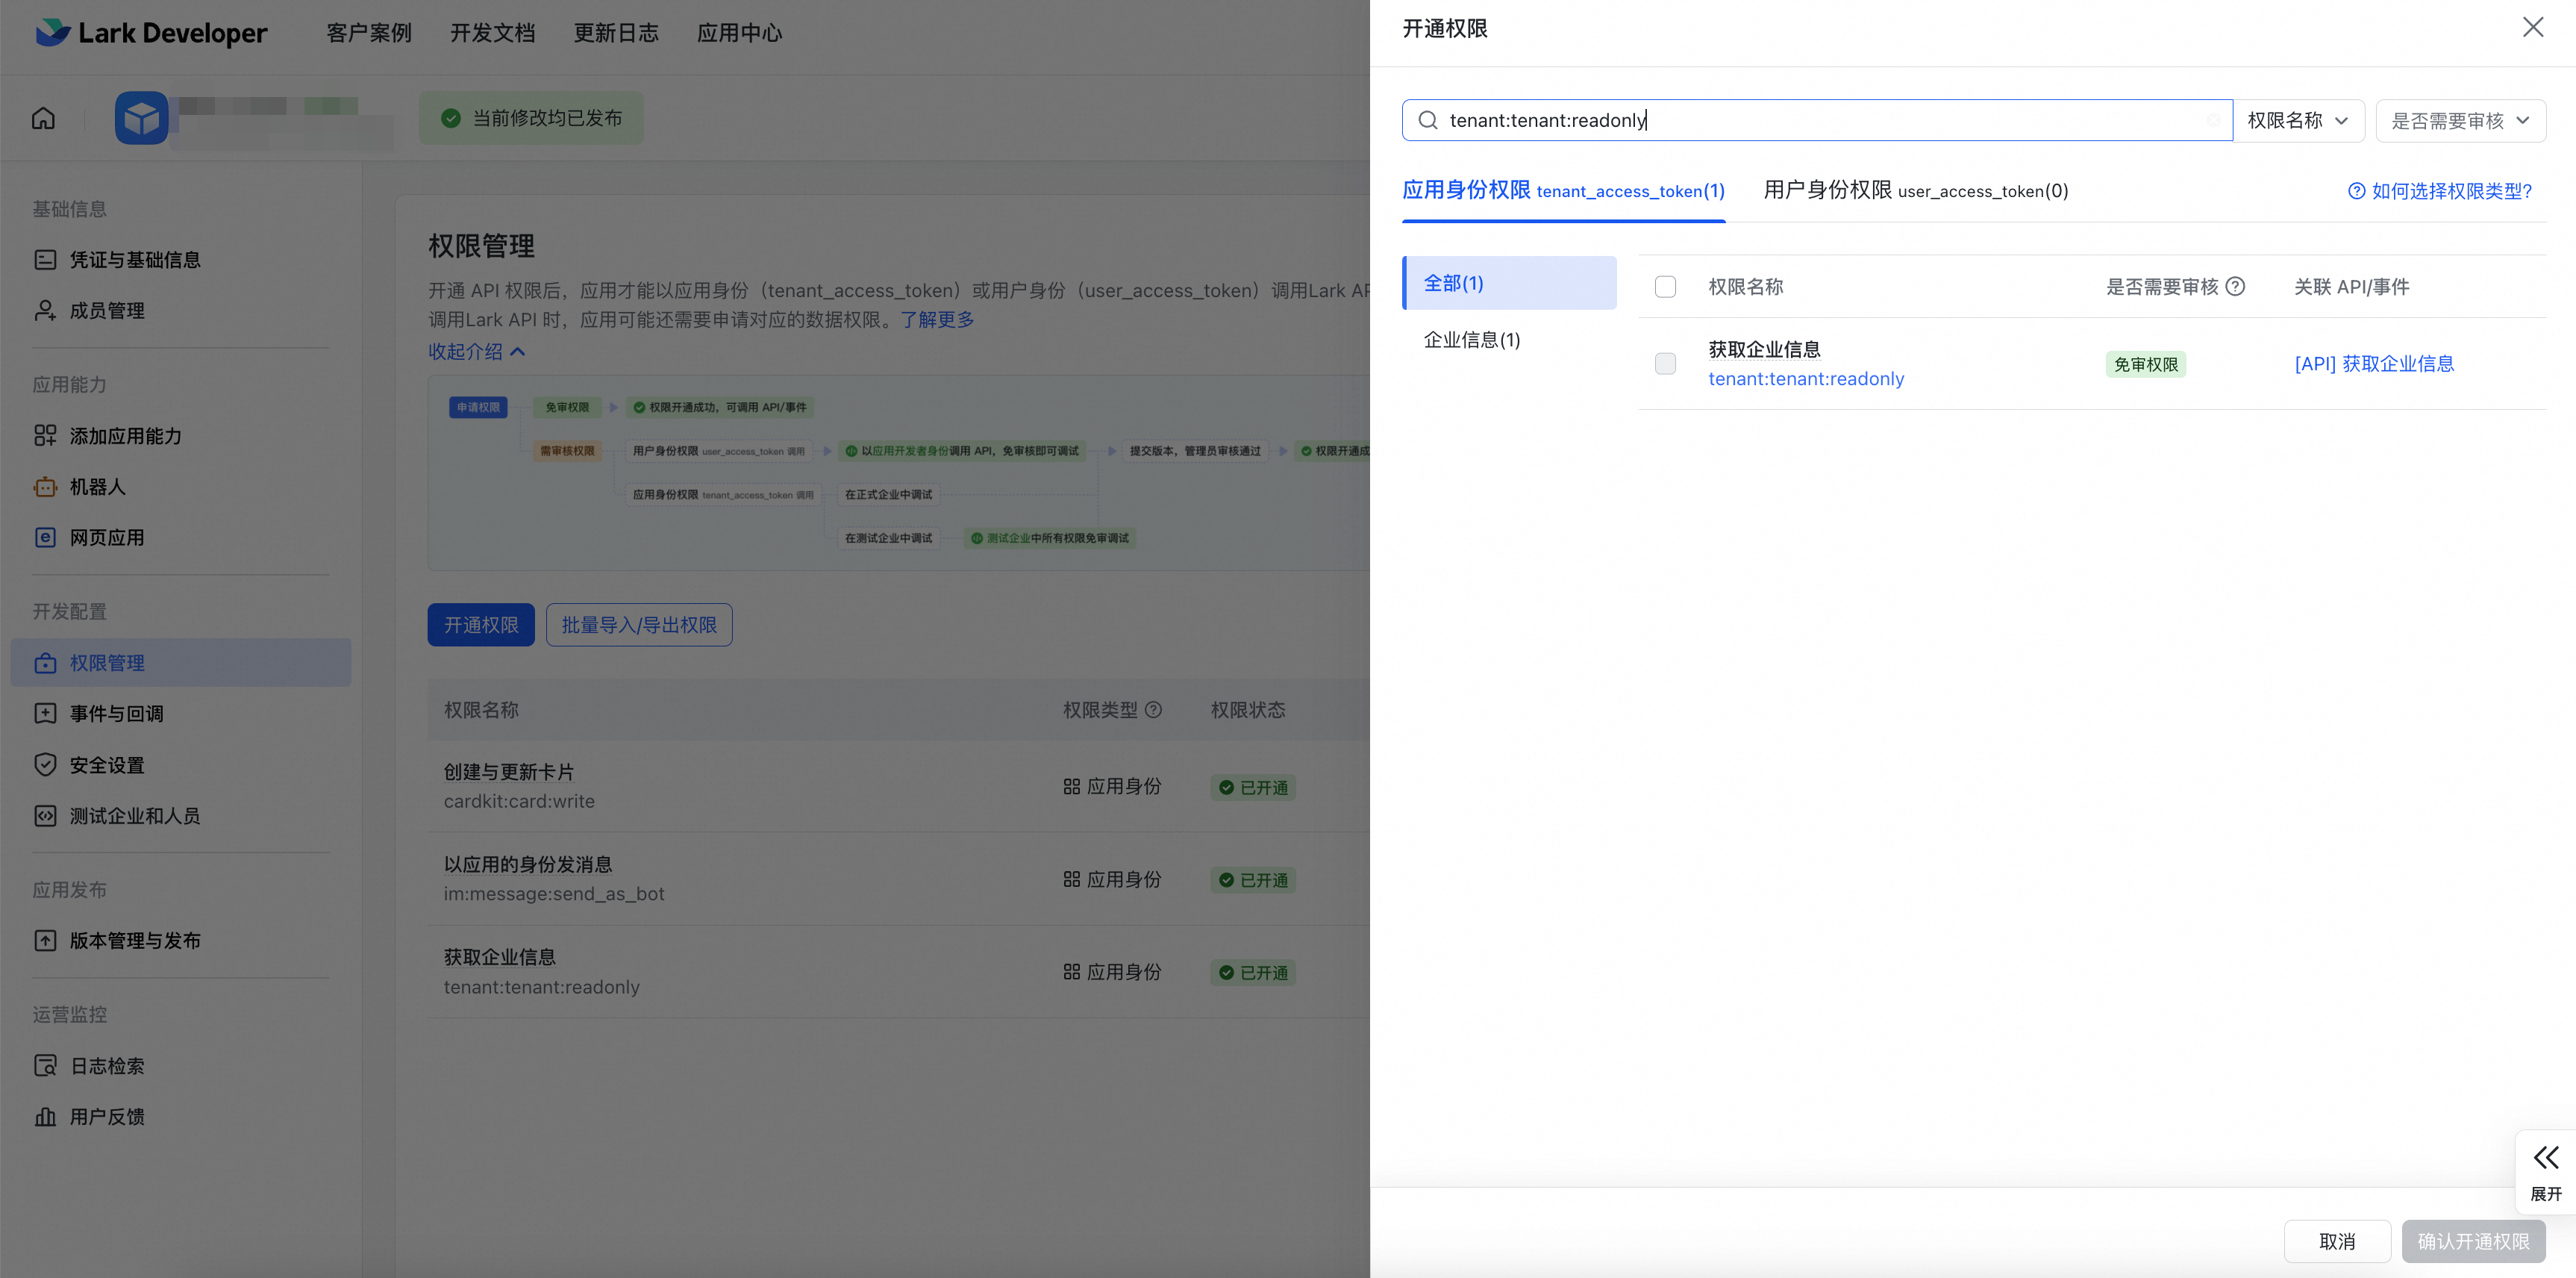Viewport: 2576px width, 1278px height.
Task: Click the 日志检索 log search icon
Action: 45,1066
